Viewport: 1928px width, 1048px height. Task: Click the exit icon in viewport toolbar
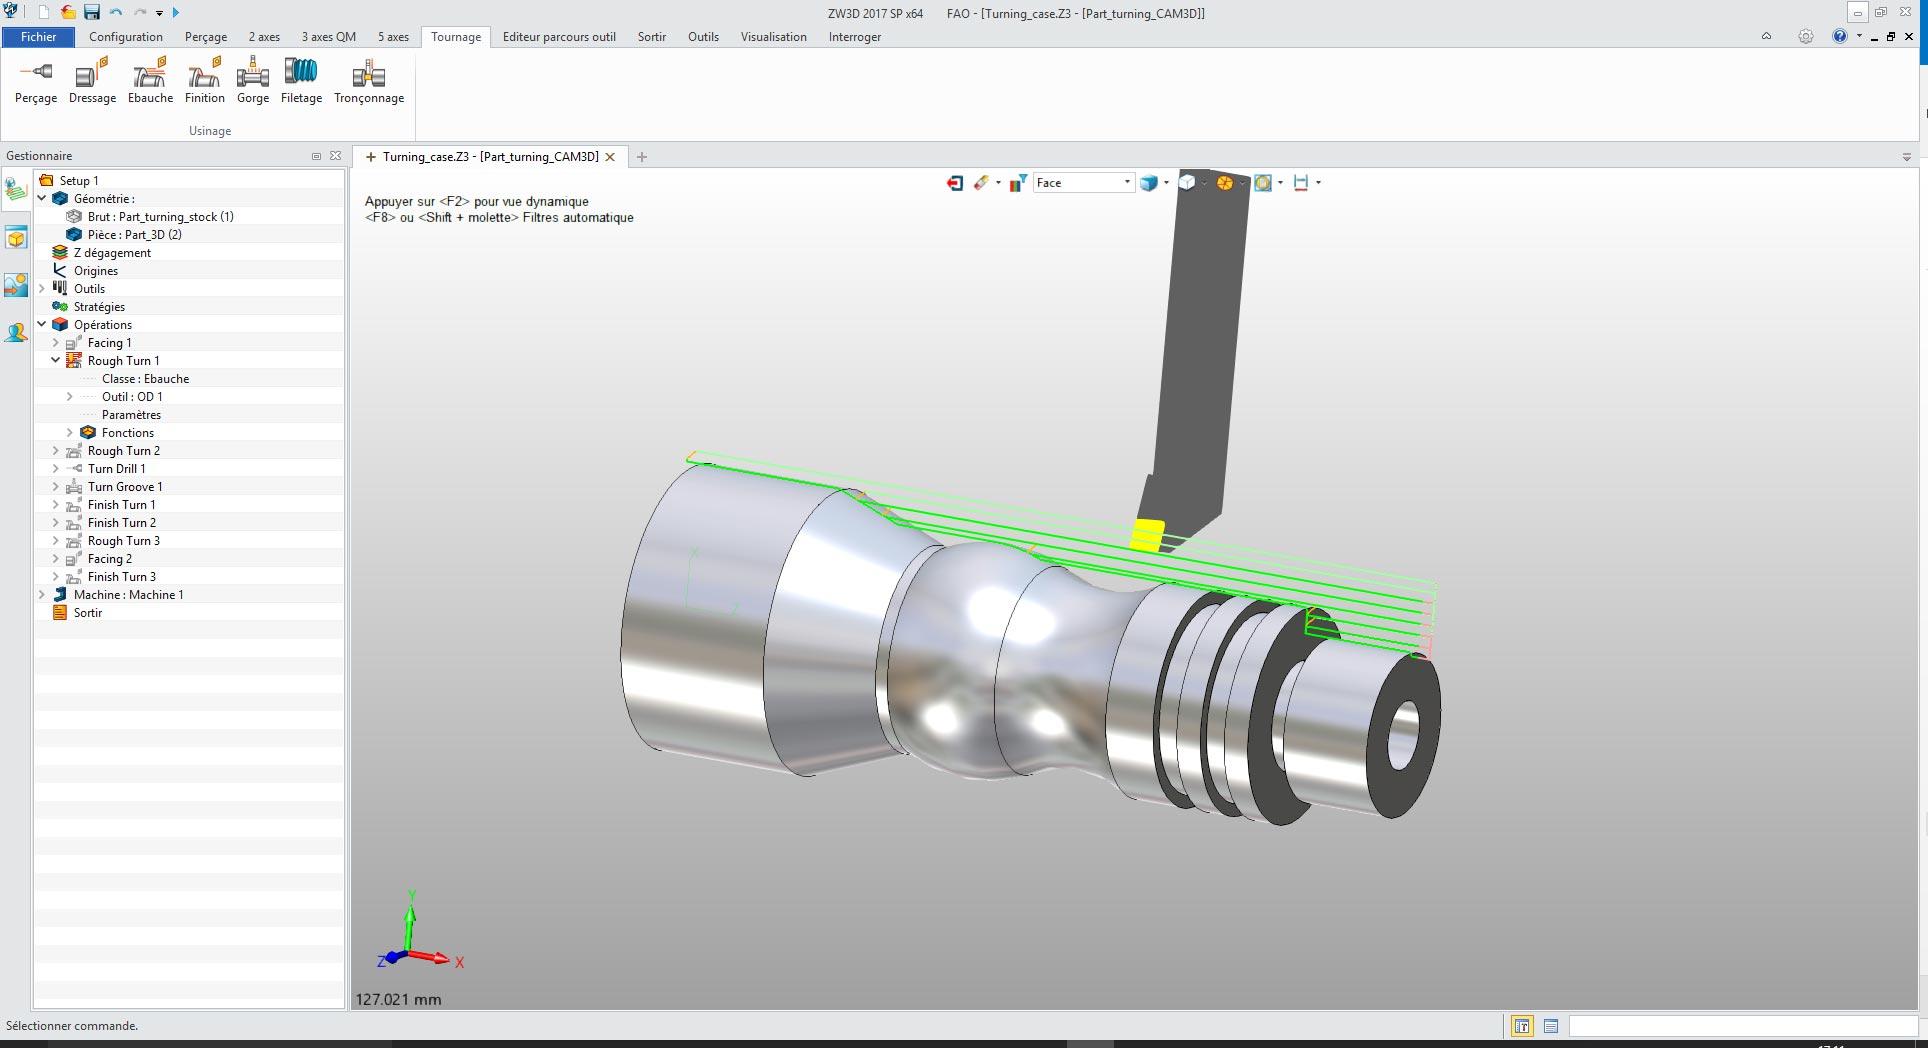coord(955,183)
